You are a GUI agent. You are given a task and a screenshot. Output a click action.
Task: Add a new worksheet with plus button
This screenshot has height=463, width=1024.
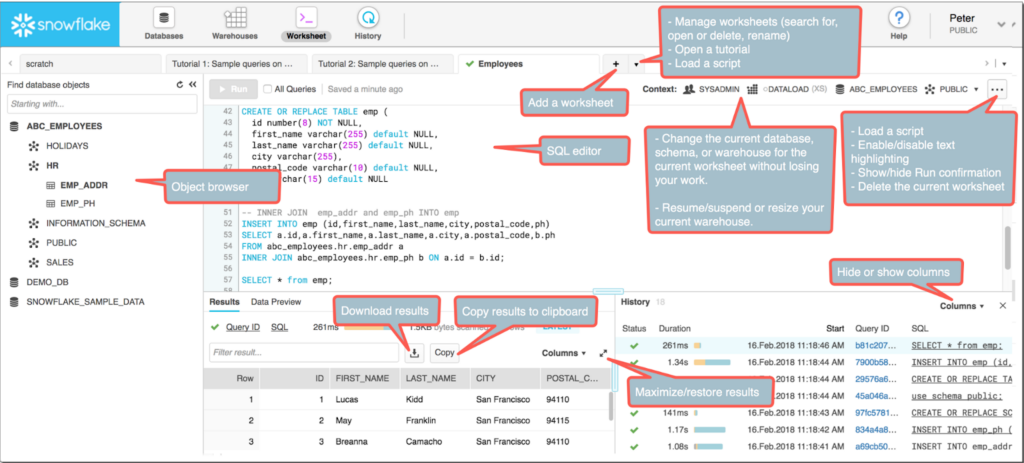(616, 63)
